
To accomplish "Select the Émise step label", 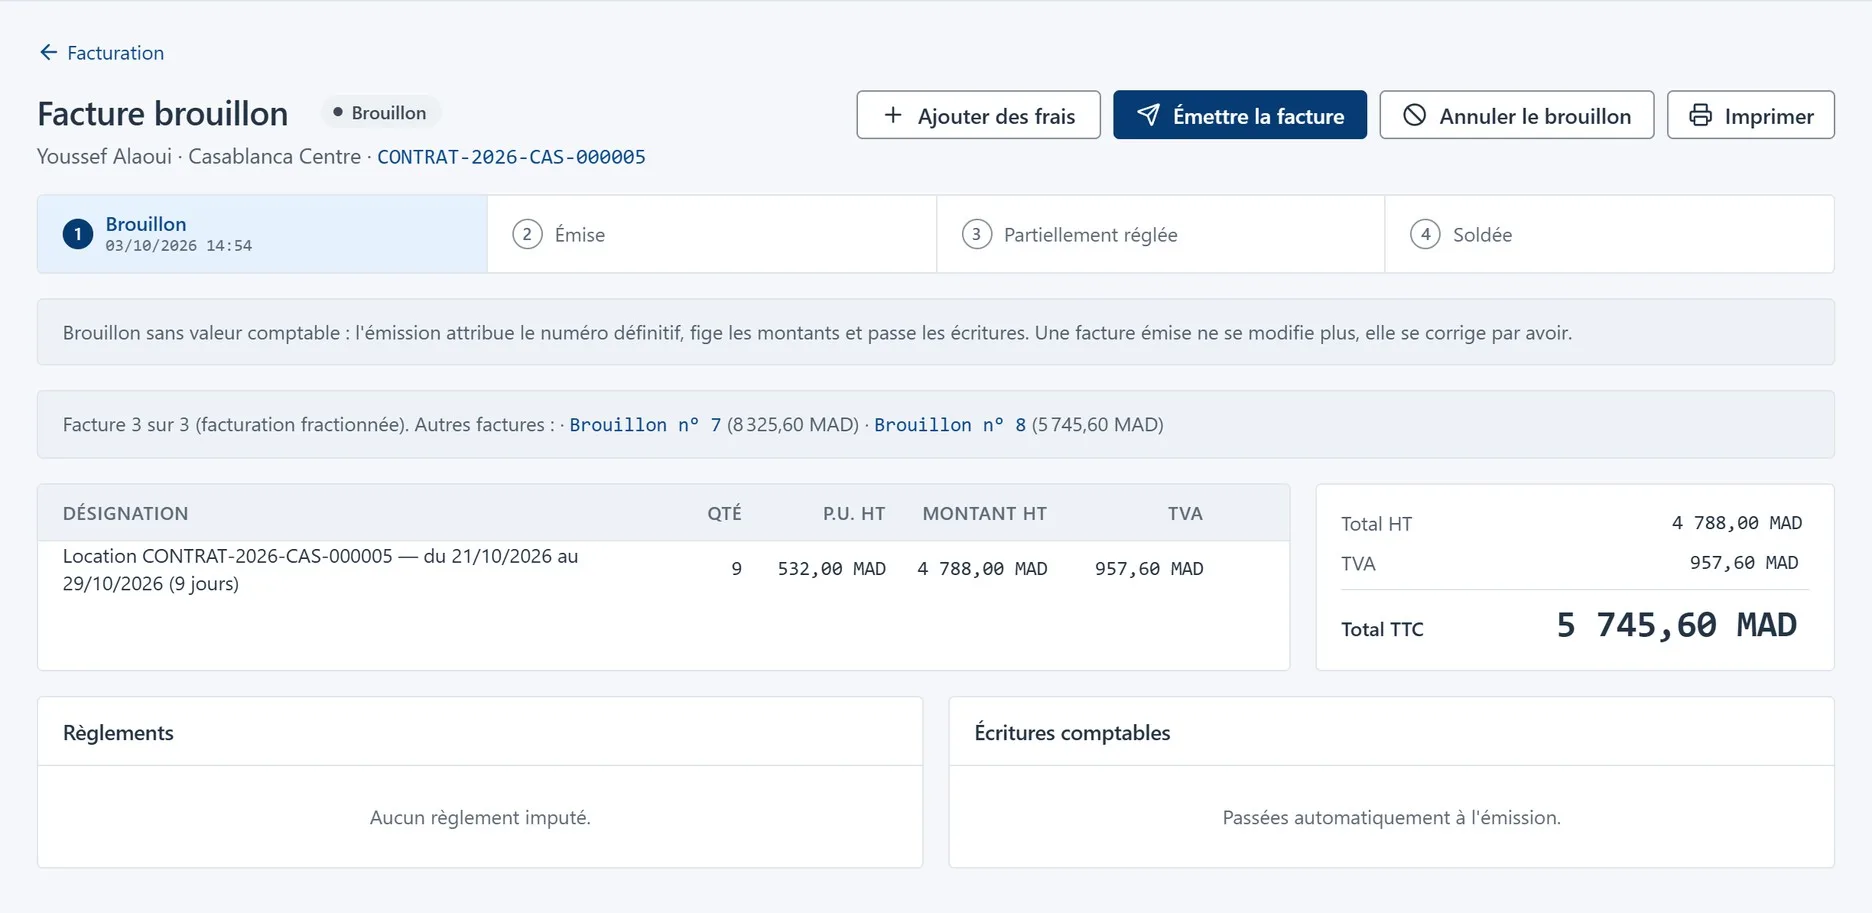I will [x=580, y=235].
